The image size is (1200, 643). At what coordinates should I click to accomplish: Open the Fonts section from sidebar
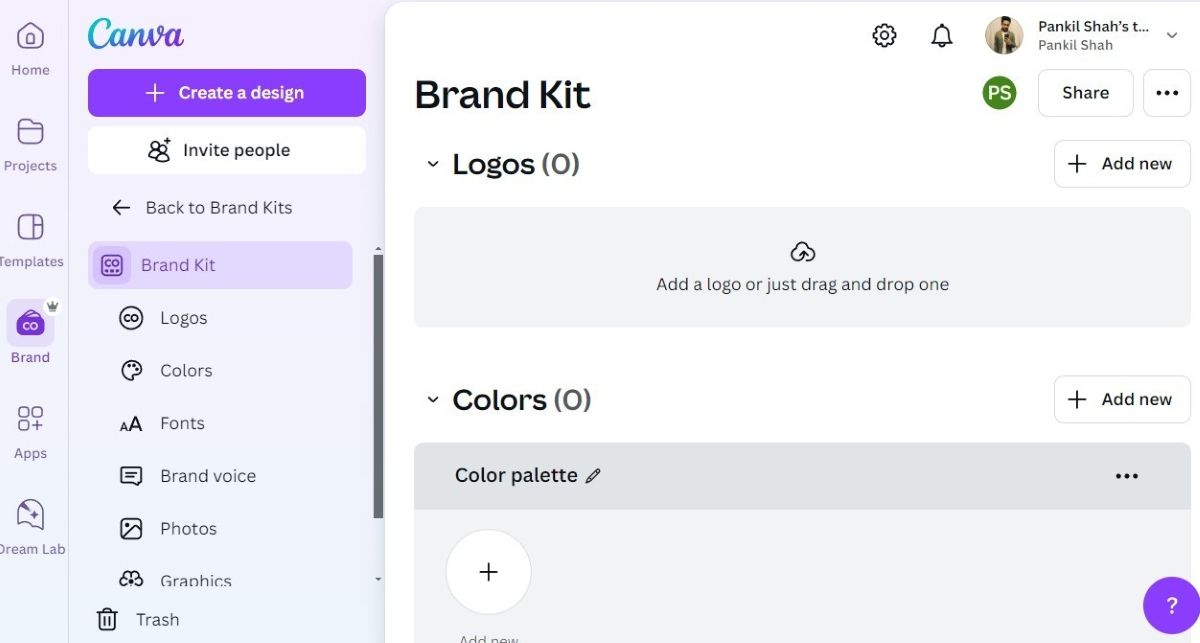(182, 423)
